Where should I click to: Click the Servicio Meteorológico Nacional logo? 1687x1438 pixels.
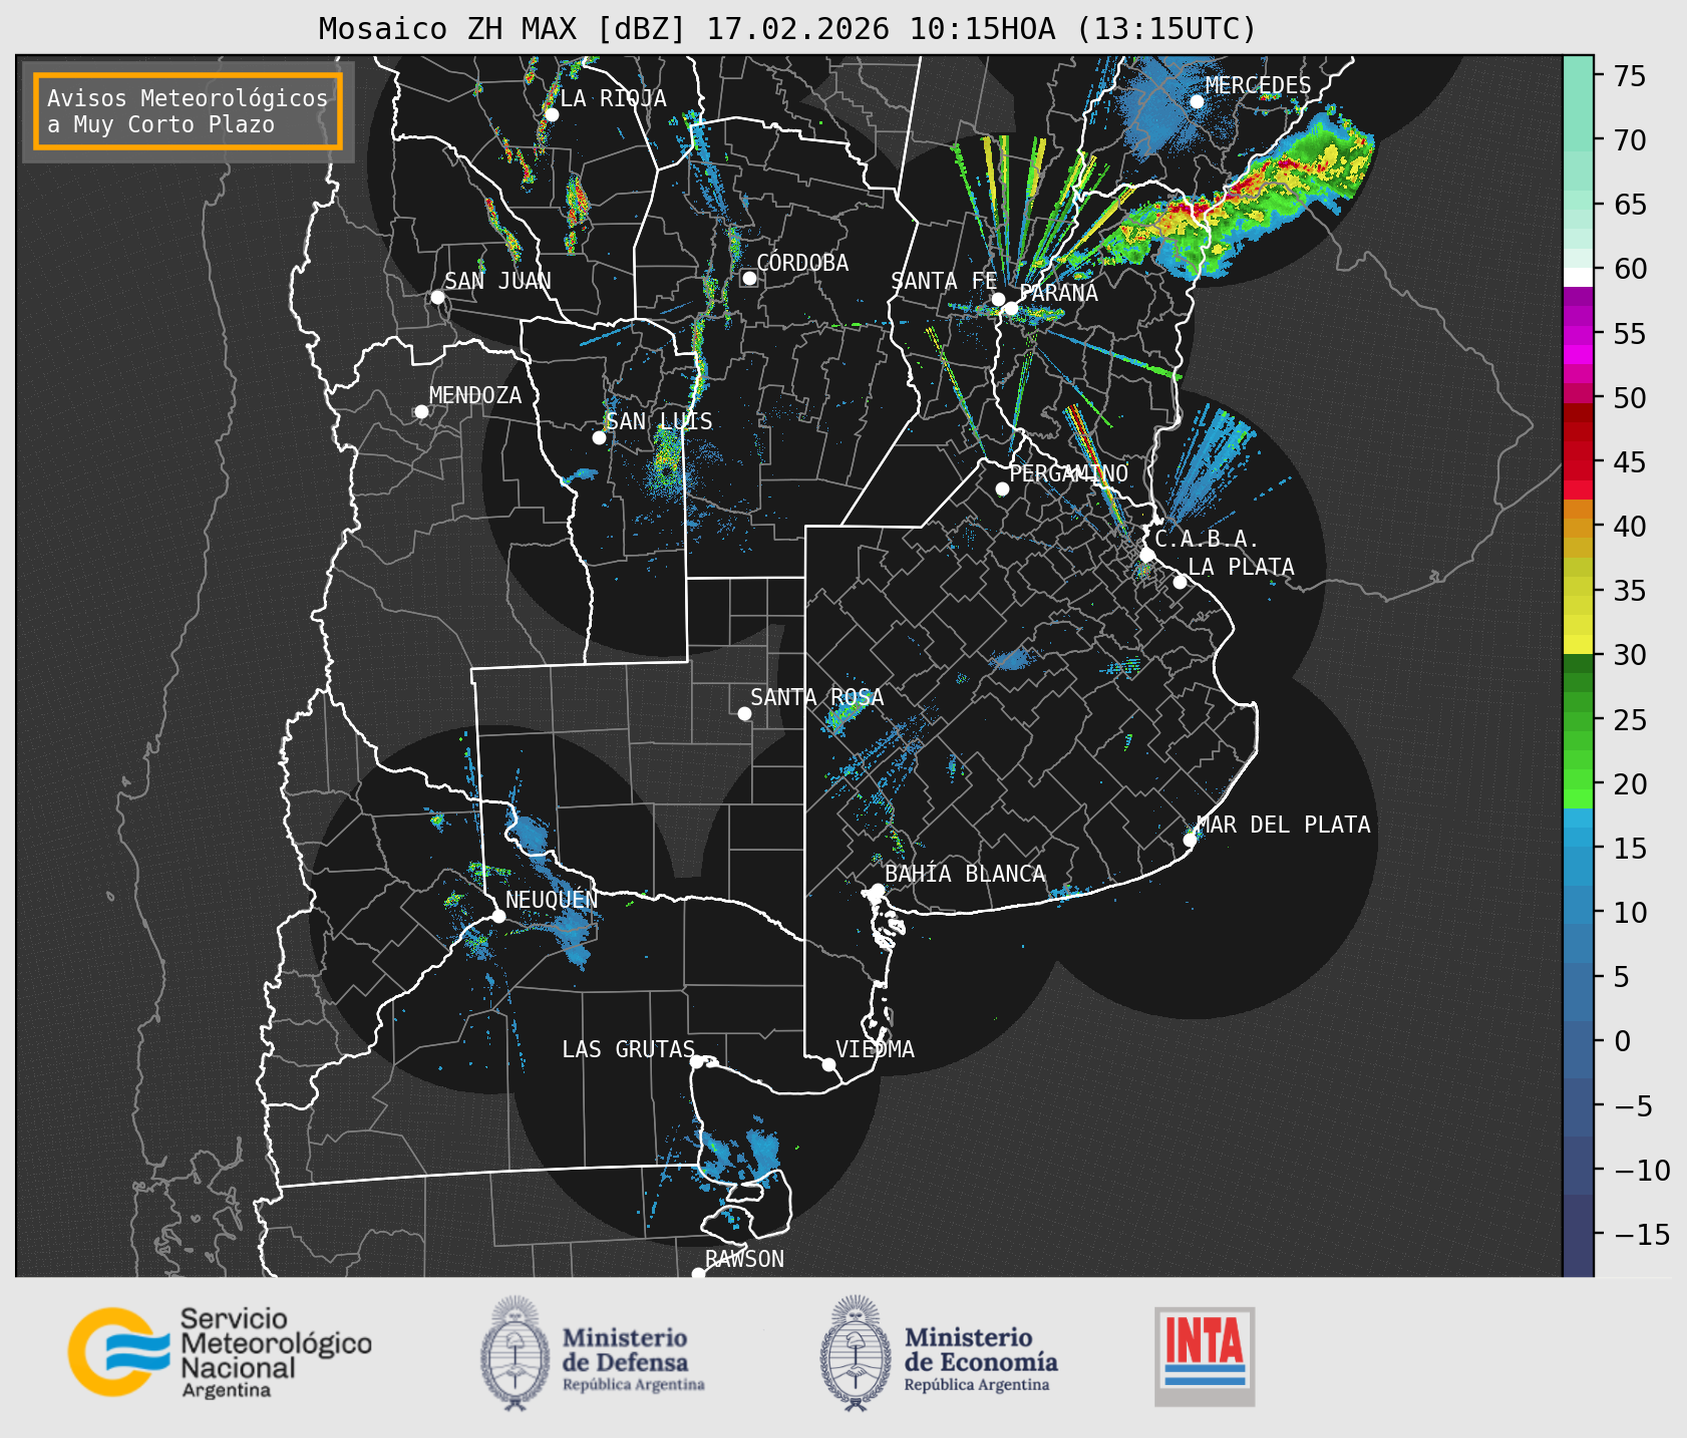220,1352
